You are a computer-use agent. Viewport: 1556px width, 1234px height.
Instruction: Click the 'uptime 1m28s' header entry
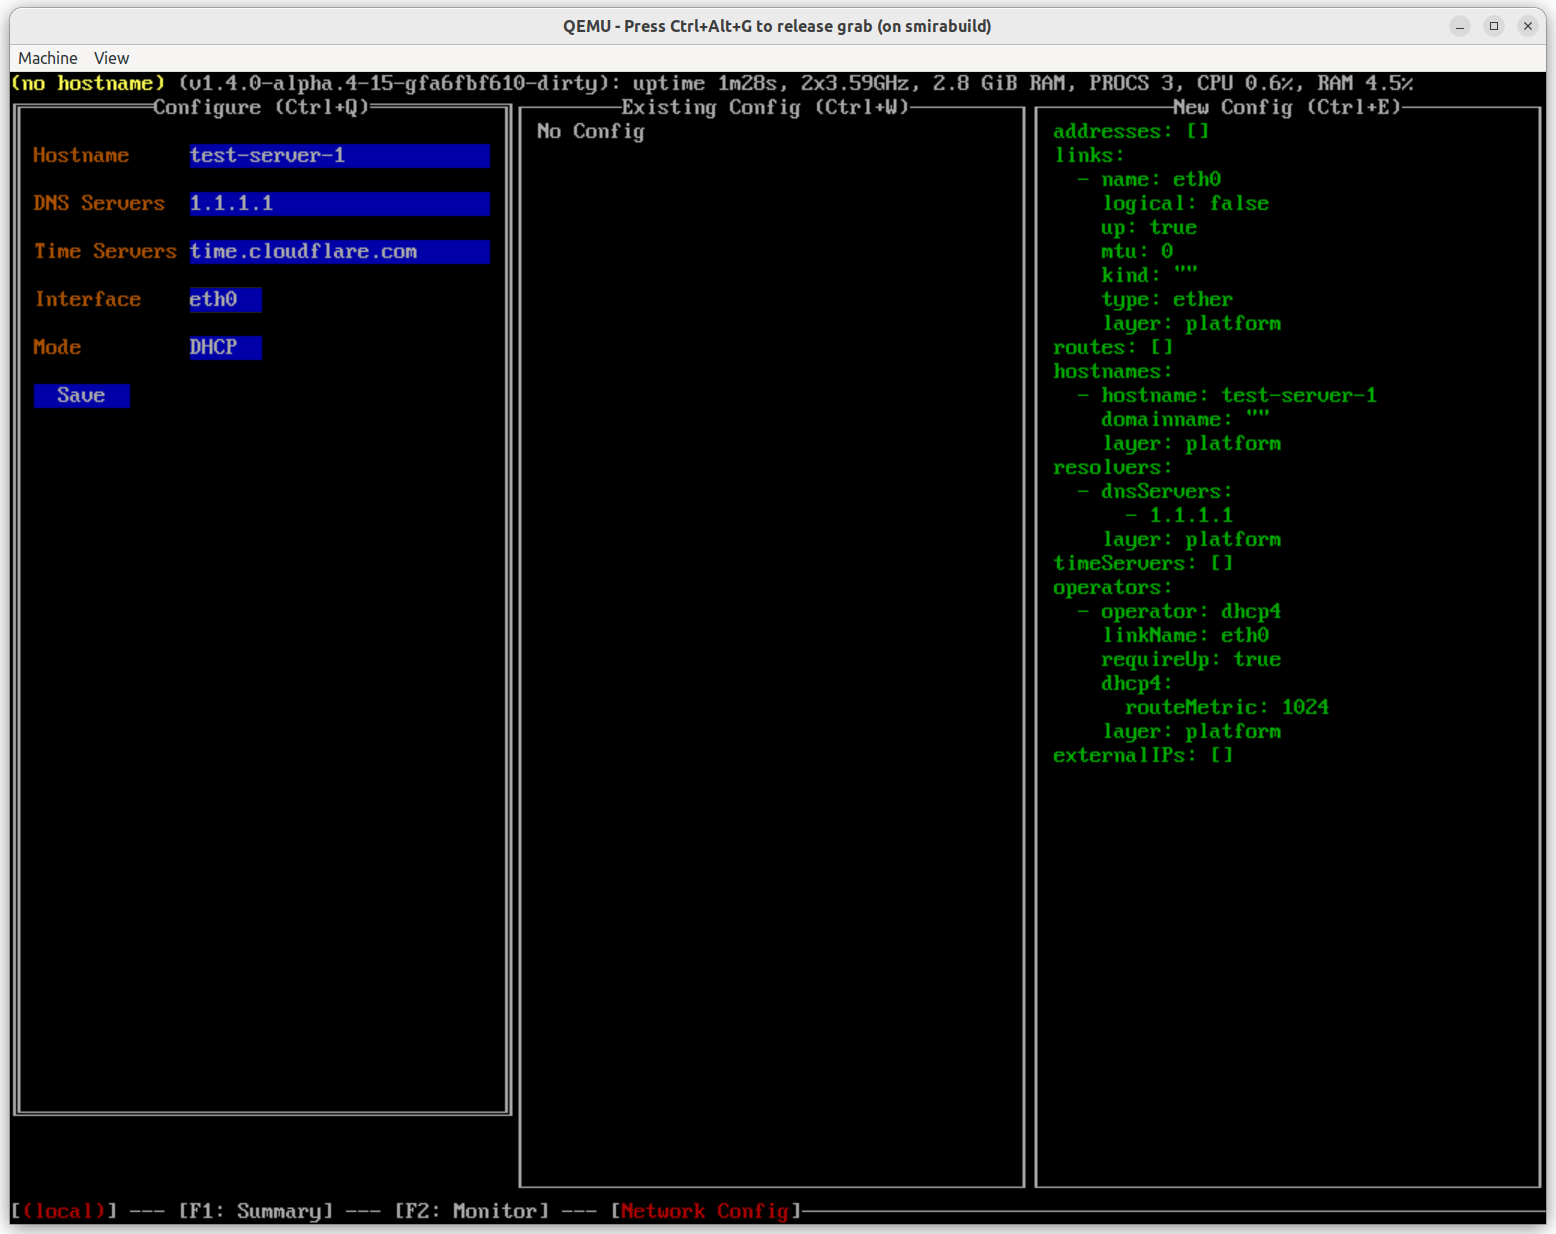[x=705, y=83]
